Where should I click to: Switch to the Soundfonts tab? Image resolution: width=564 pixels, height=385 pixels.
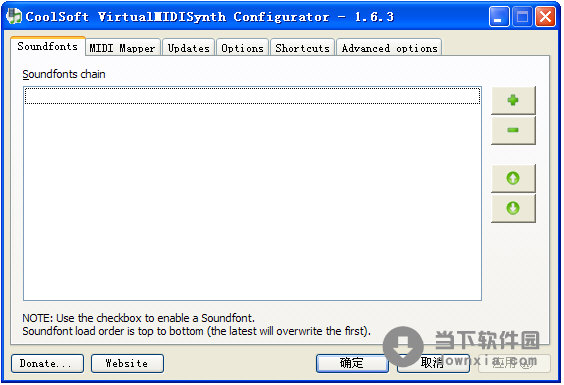pos(48,46)
